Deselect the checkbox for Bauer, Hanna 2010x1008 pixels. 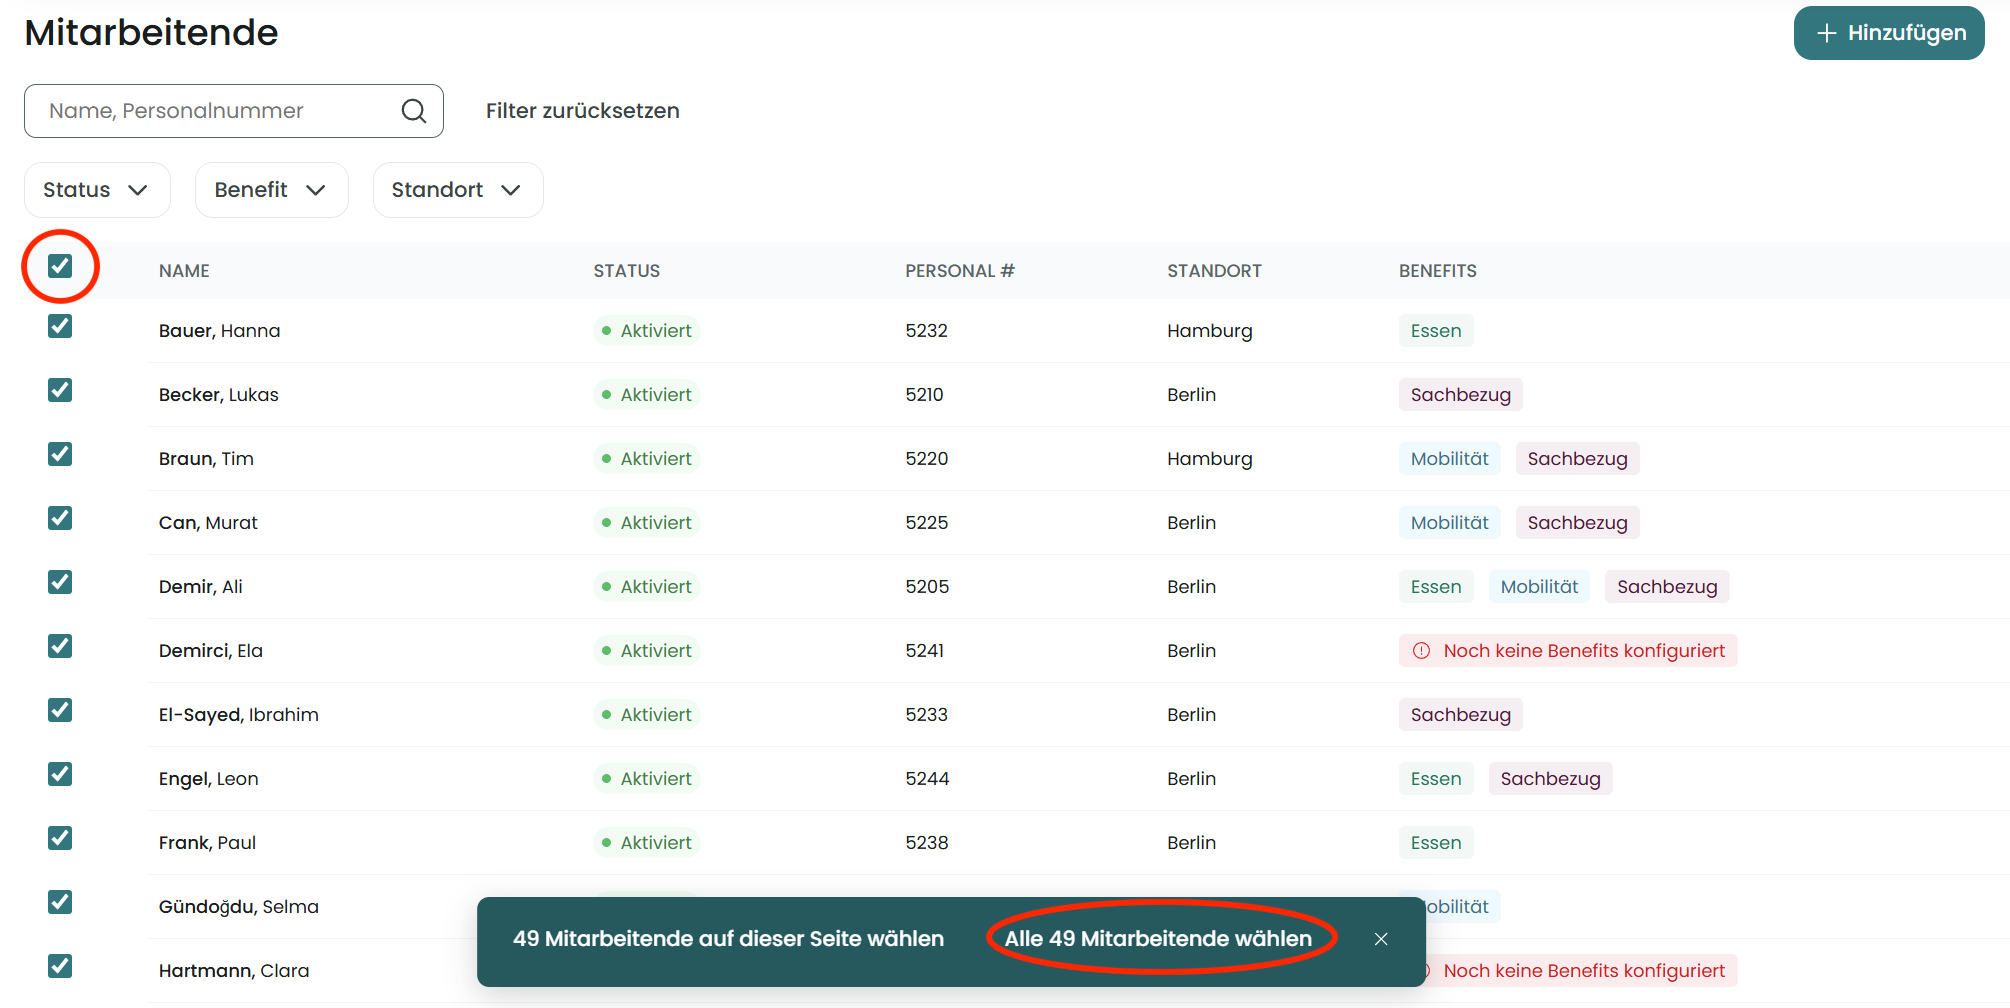(60, 327)
